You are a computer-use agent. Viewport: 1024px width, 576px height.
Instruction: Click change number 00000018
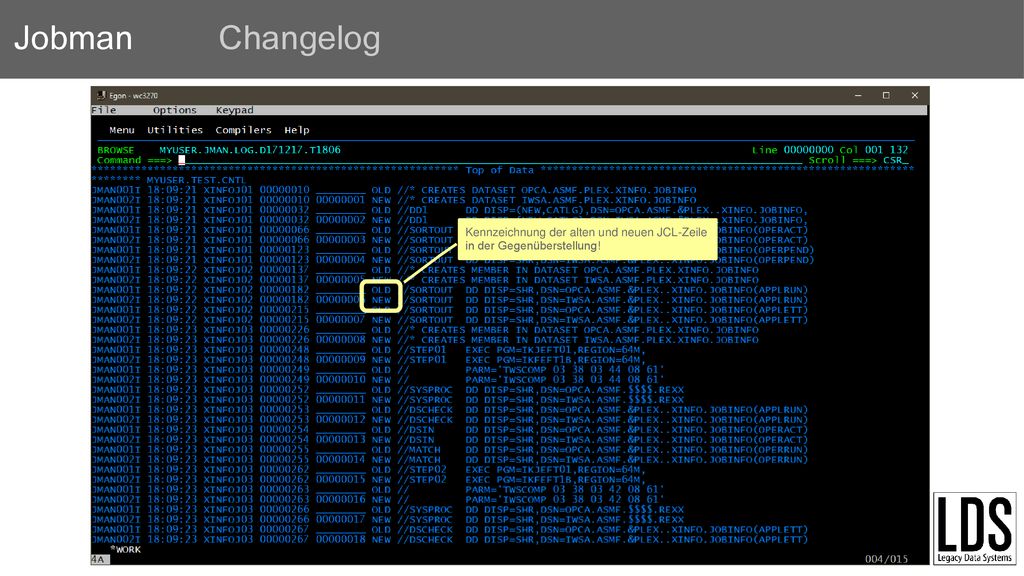point(340,539)
